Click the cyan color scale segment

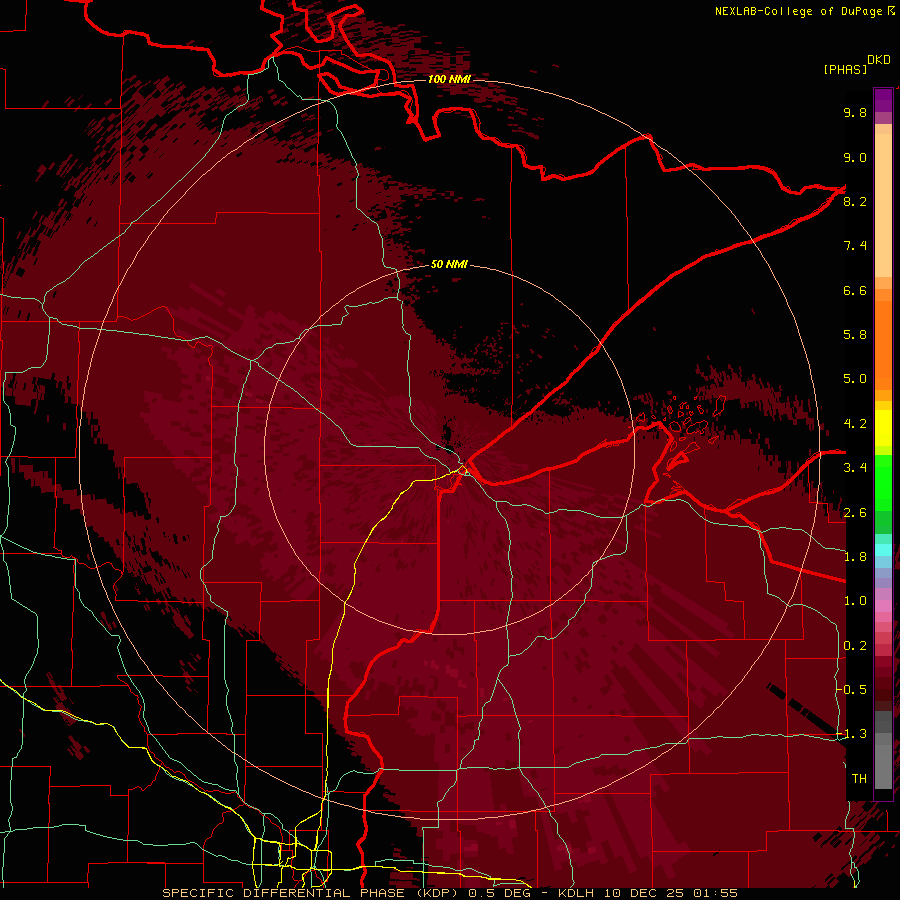(883, 550)
